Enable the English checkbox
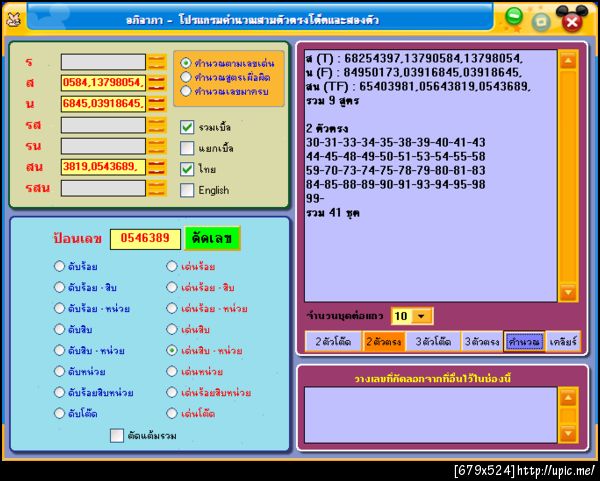The height and width of the screenshot is (481, 600). coord(187,190)
